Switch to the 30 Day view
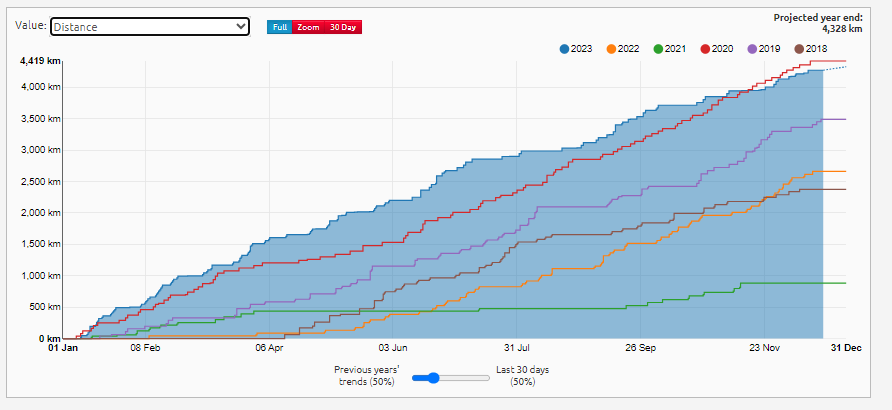Image resolution: width=892 pixels, height=410 pixels. [x=343, y=27]
